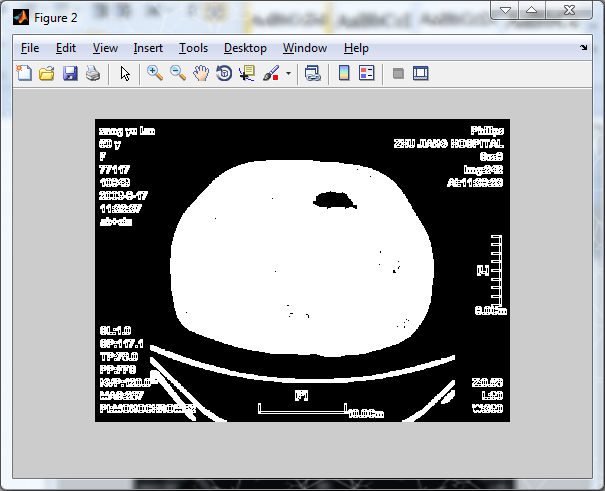Select the Pan hand tool
605x491 pixels.
coord(201,73)
